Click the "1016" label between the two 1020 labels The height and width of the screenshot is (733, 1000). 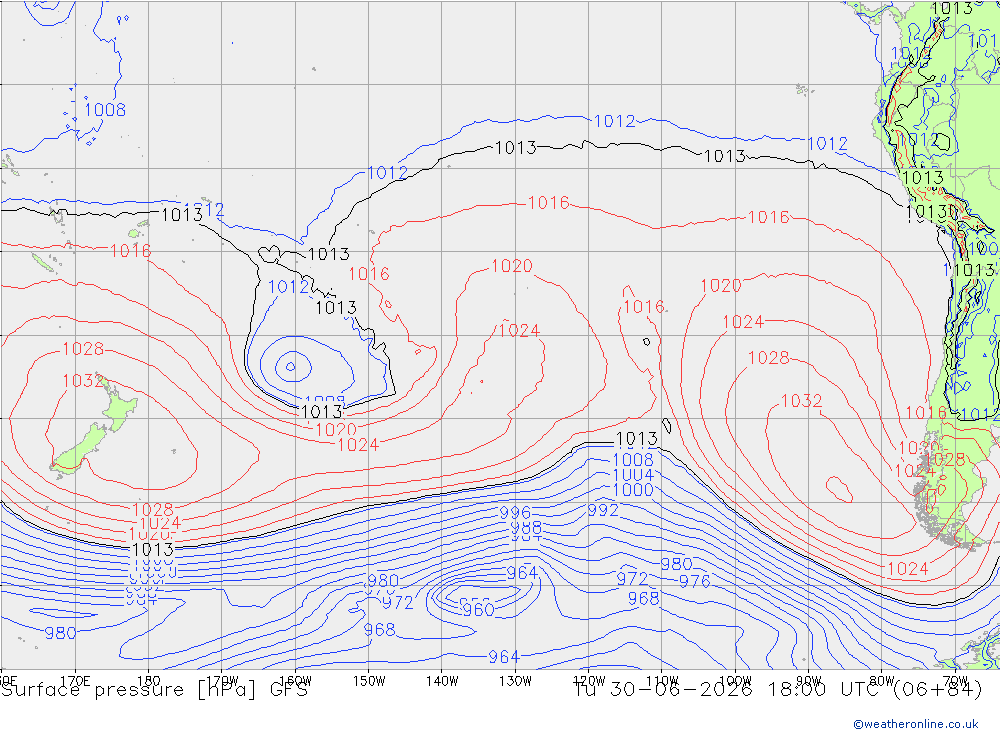coord(643,307)
